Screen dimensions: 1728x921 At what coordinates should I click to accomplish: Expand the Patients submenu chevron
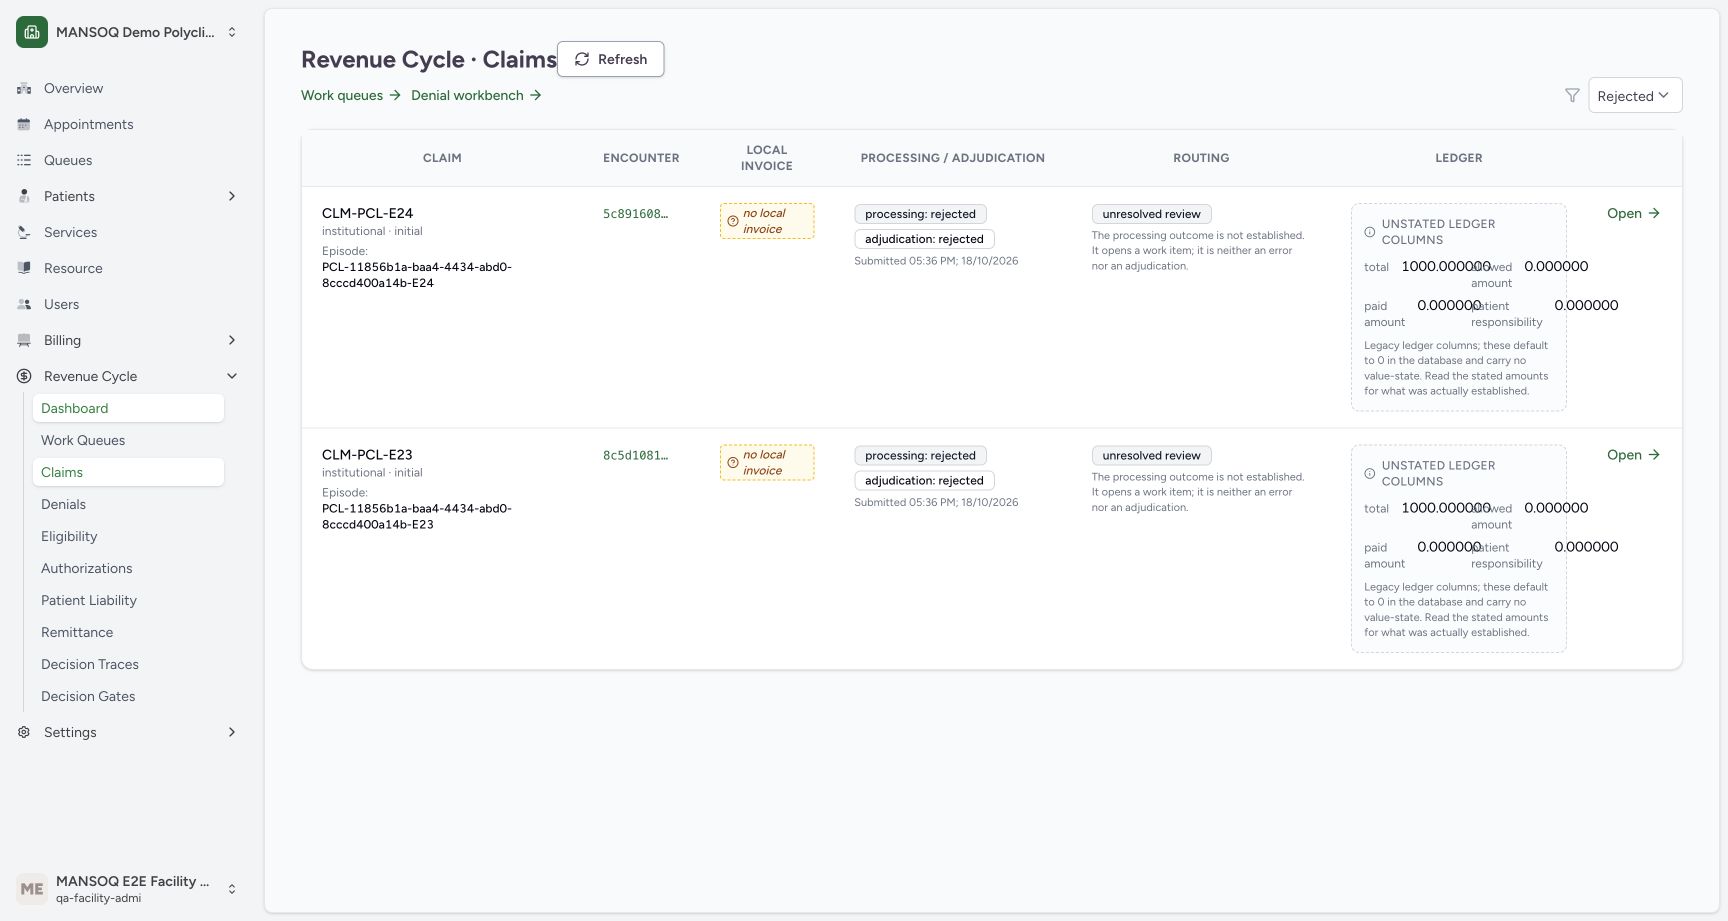[232, 196]
